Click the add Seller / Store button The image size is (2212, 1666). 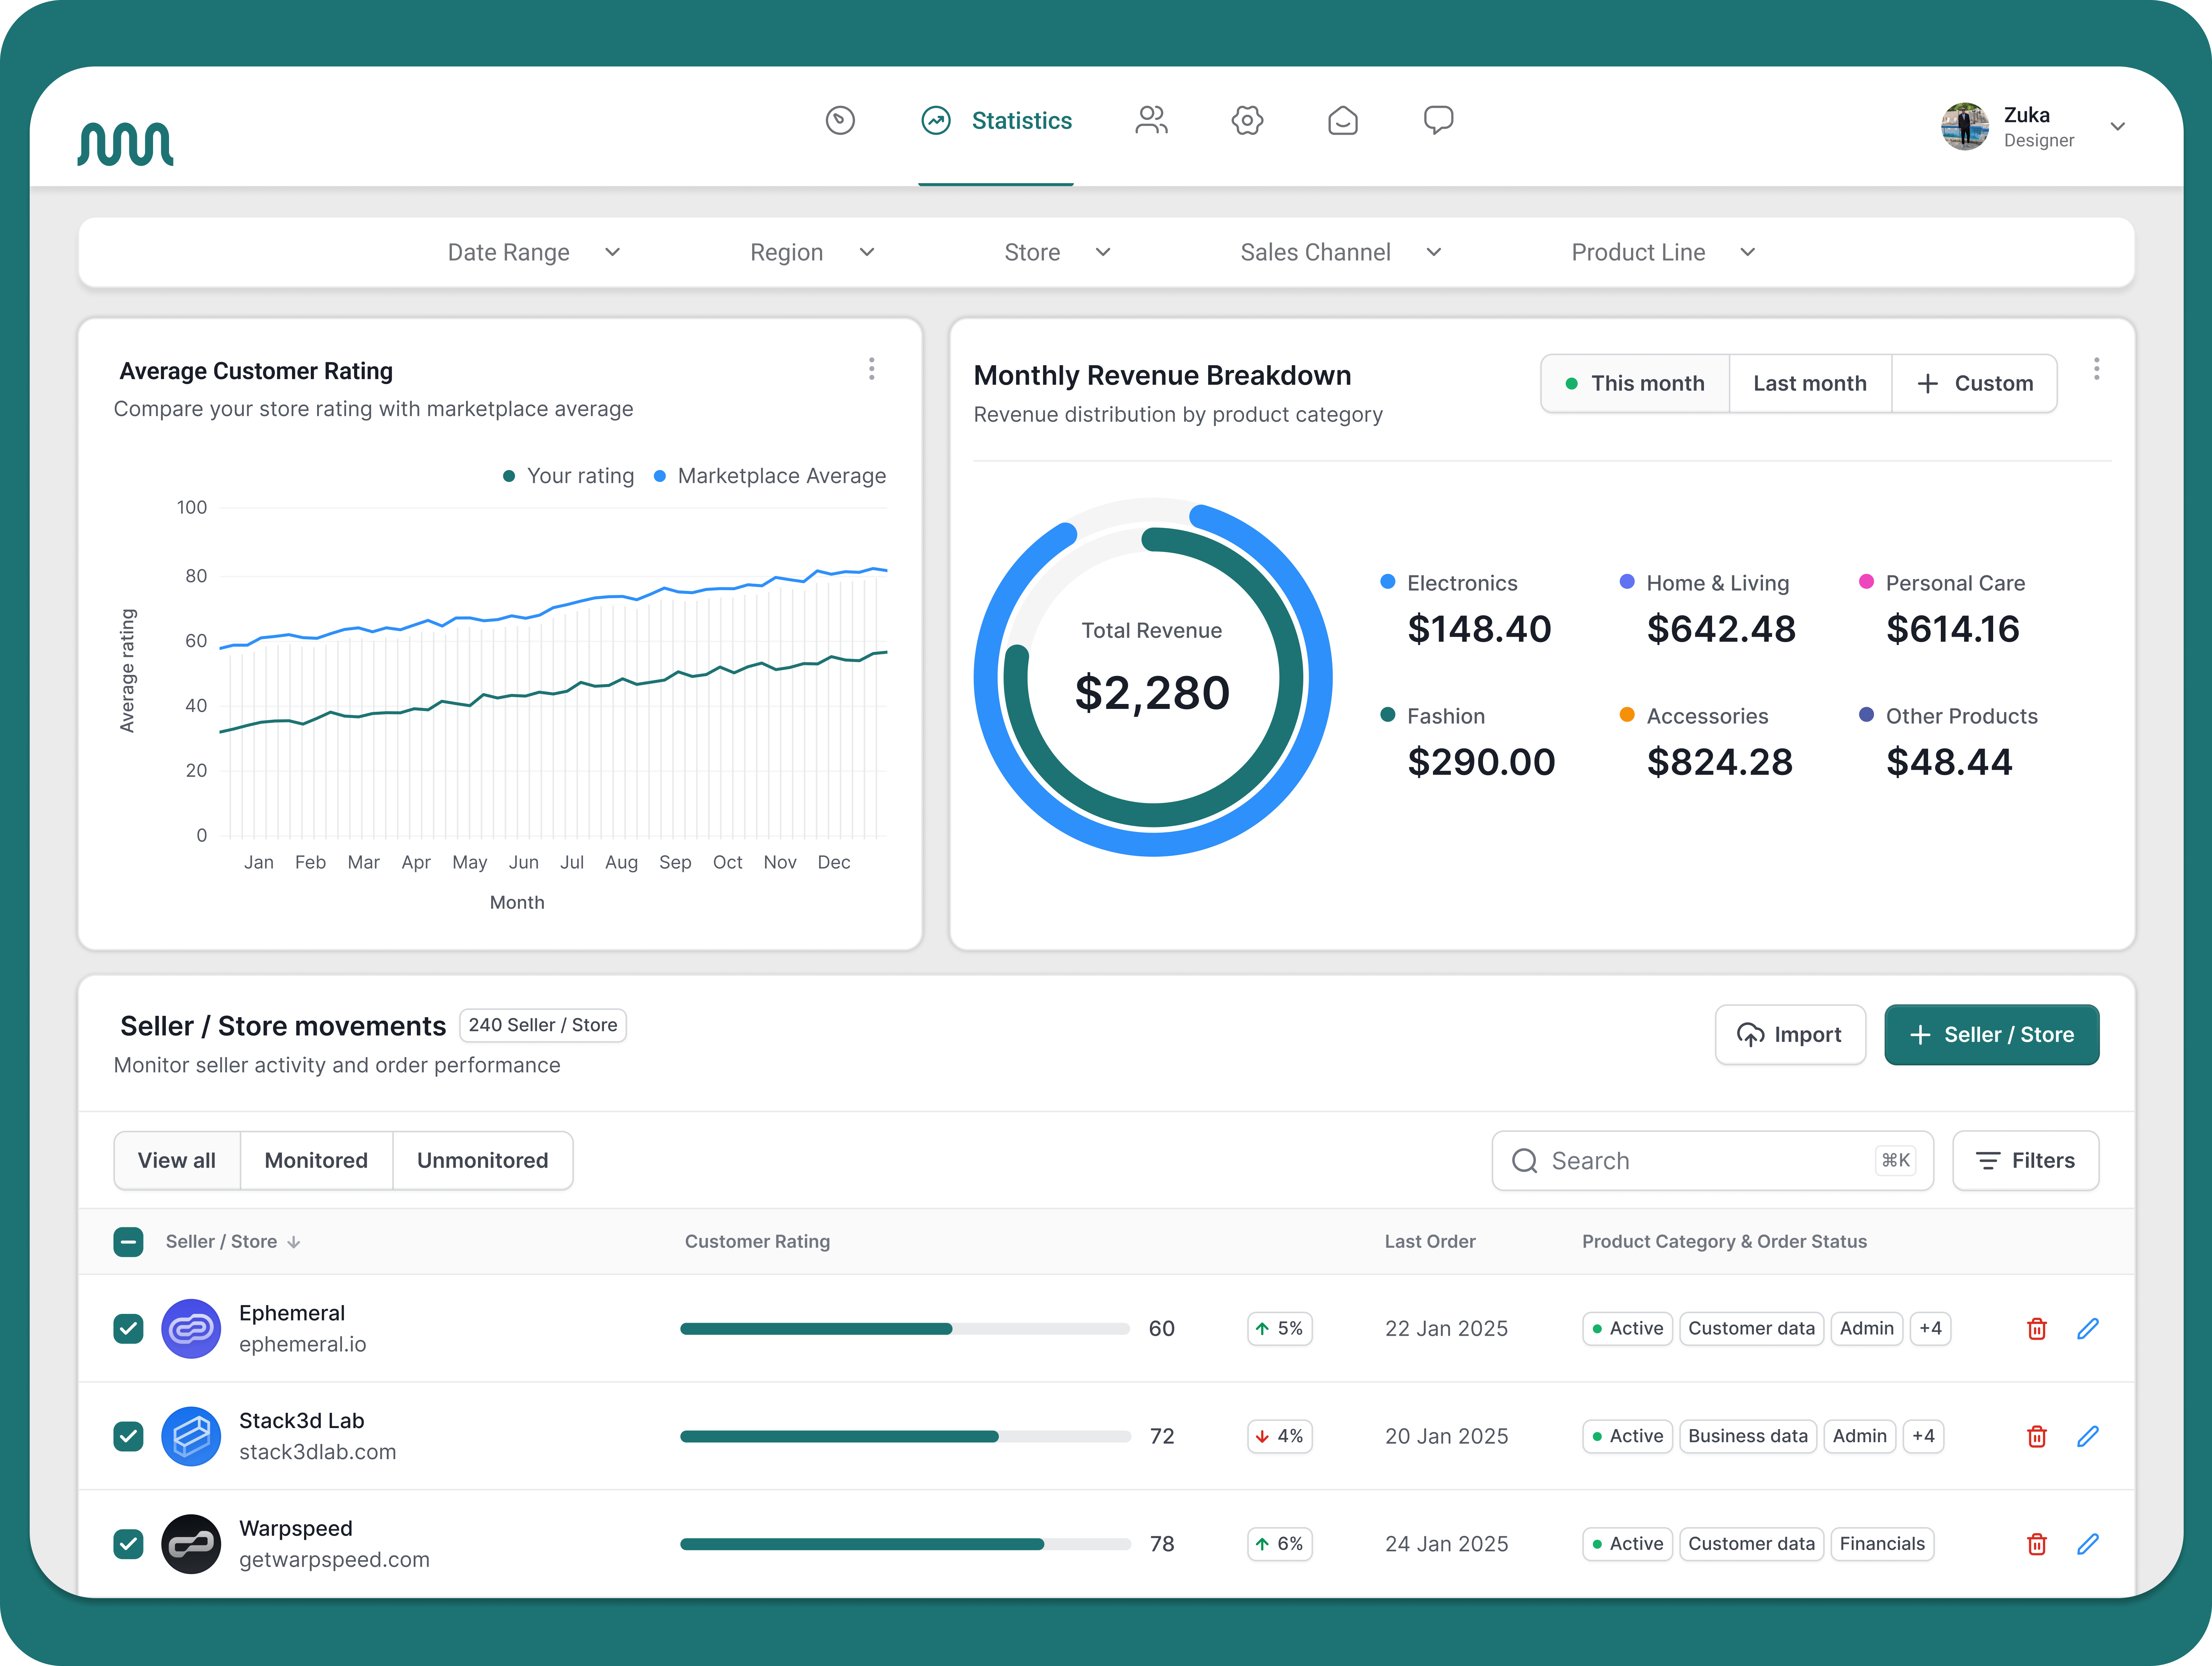pyautogui.click(x=1992, y=1035)
